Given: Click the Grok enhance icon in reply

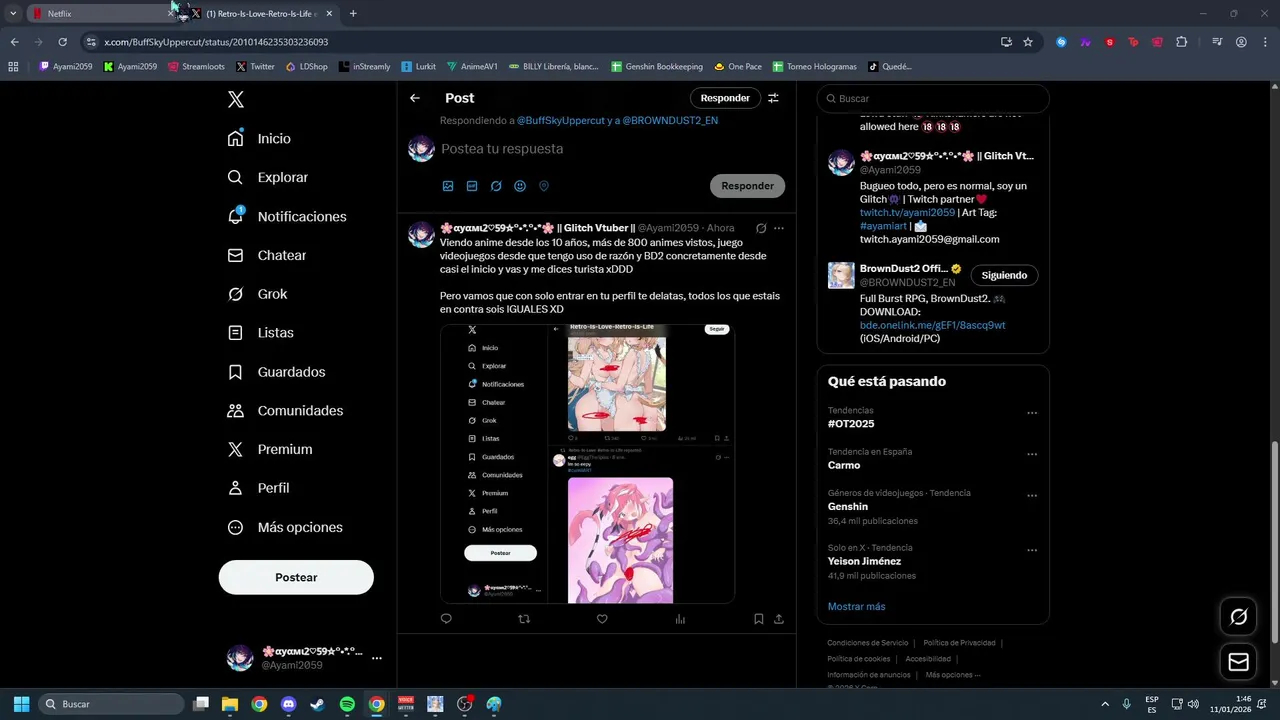Looking at the screenshot, I should point(496,186).
